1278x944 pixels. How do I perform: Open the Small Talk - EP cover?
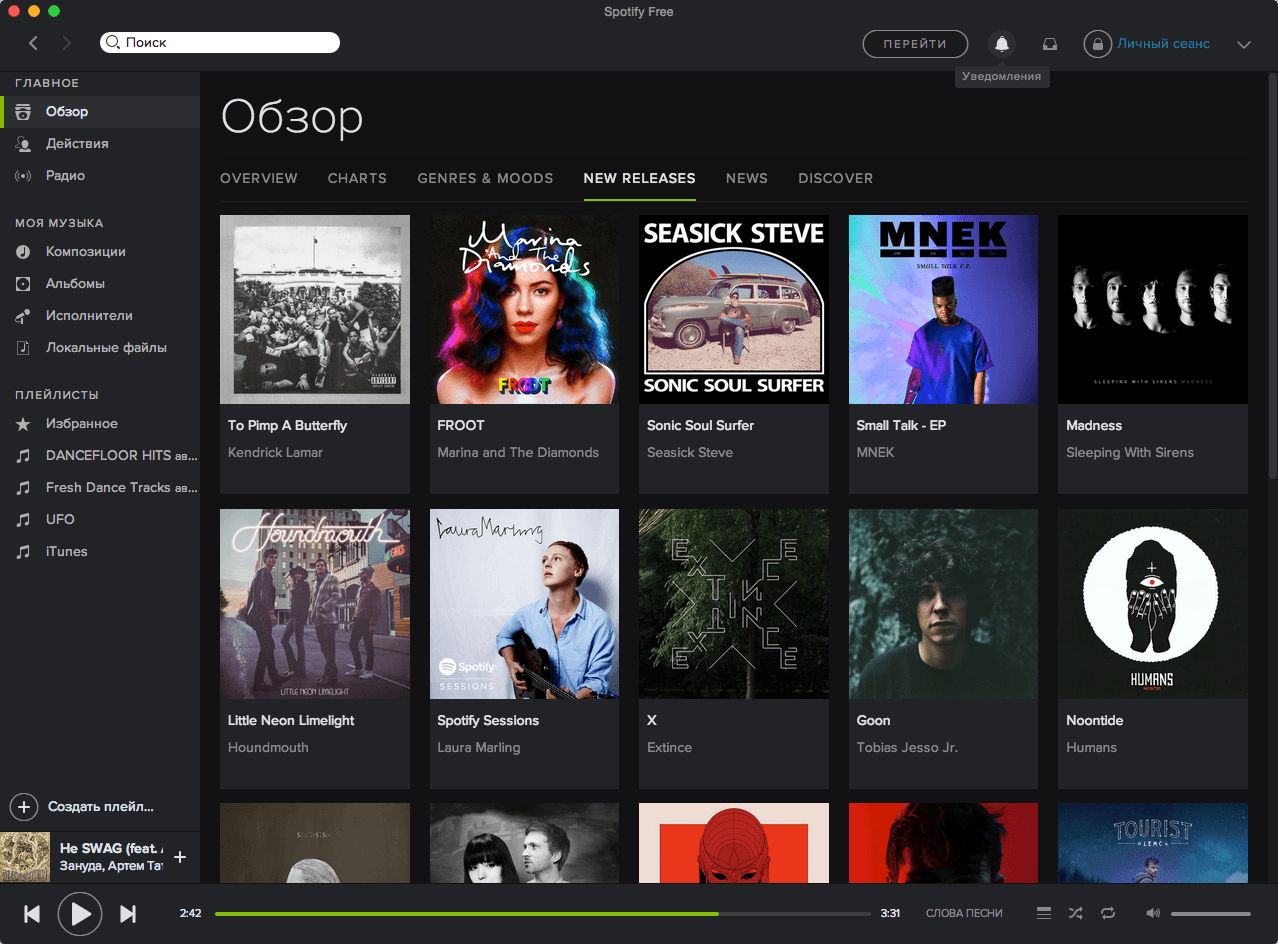943,309
